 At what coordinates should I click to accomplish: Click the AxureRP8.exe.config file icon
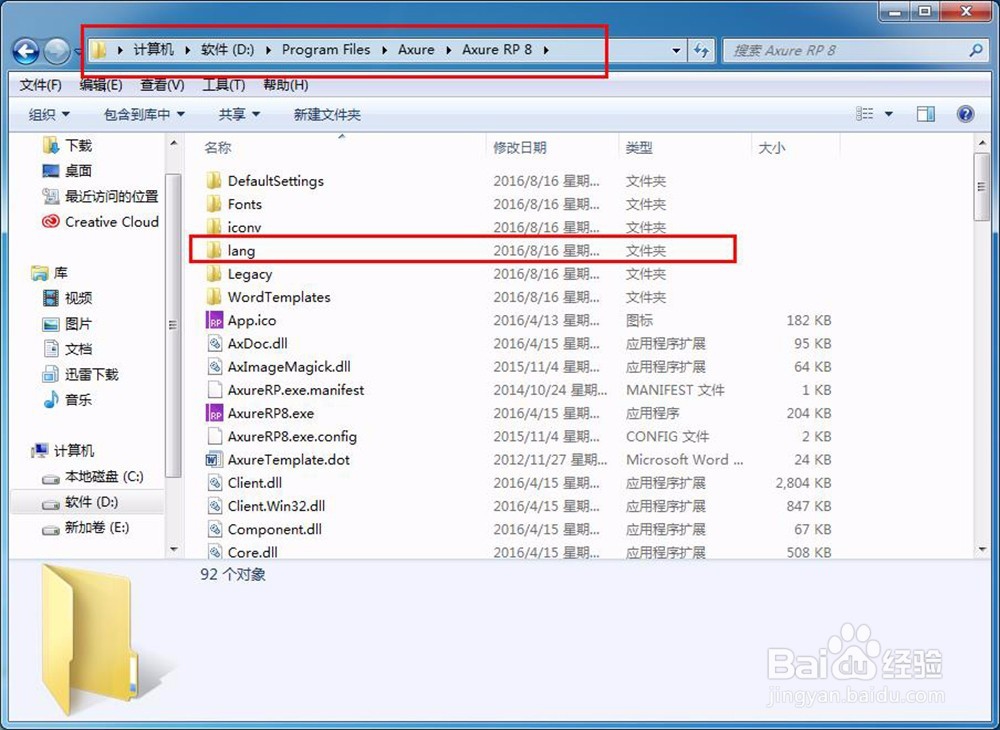pos(215,436)
